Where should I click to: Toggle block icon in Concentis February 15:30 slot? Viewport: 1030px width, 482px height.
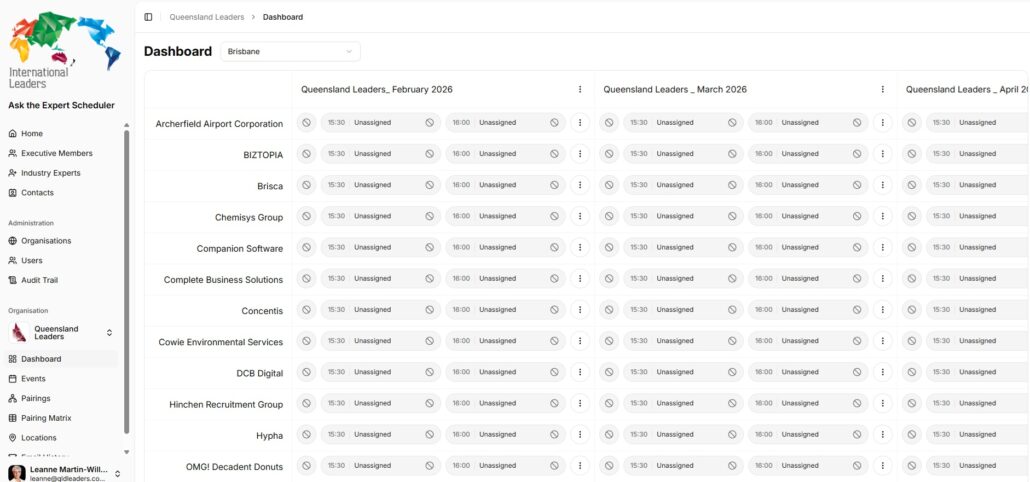click(429, 310)
